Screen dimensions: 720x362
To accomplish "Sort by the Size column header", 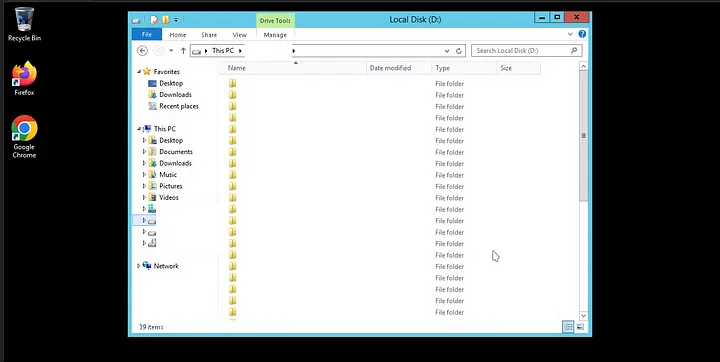I will tap(519, 68).
